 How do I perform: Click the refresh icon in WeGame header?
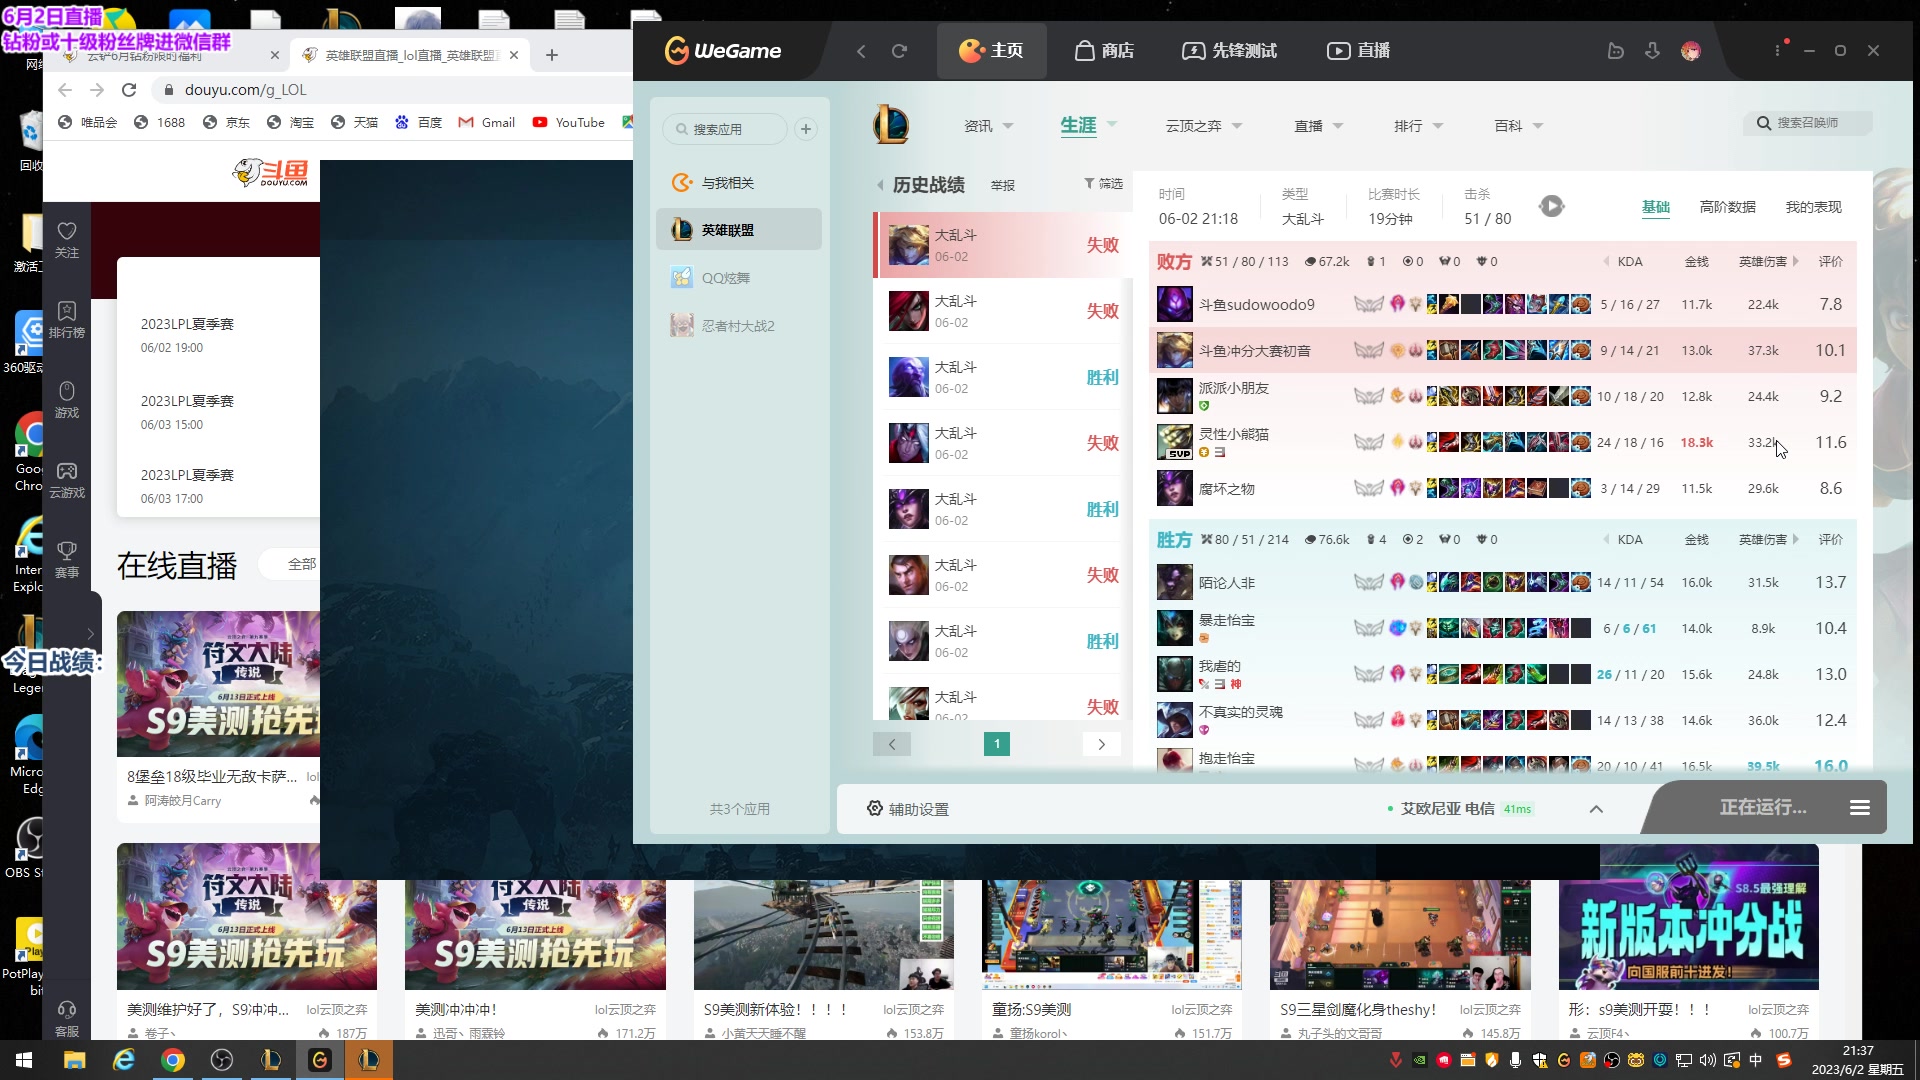coord(899,51)
